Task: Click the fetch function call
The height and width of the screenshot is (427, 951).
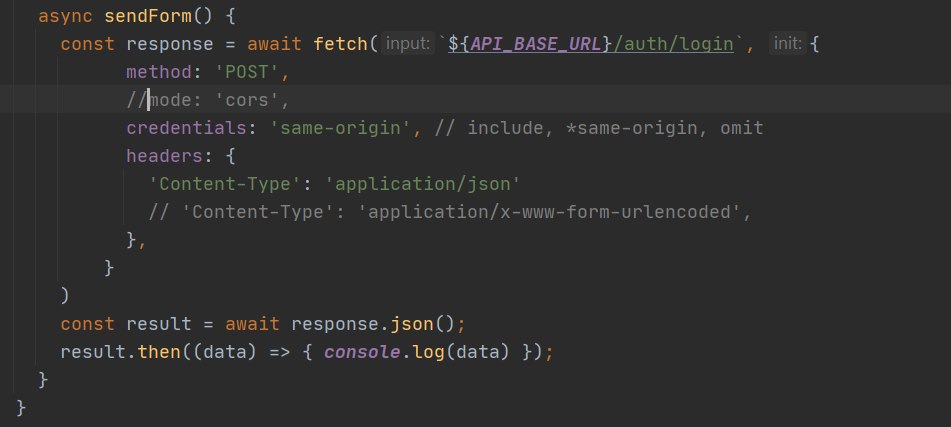Action: click(340, 44)
